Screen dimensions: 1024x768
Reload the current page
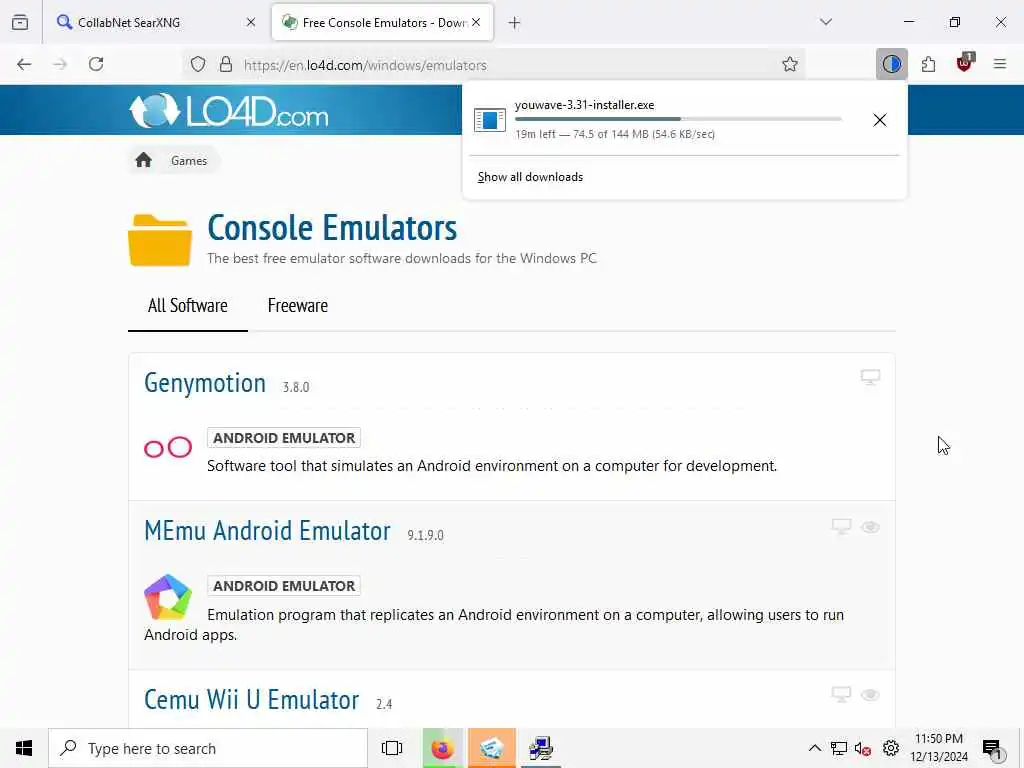coord(96,64)
